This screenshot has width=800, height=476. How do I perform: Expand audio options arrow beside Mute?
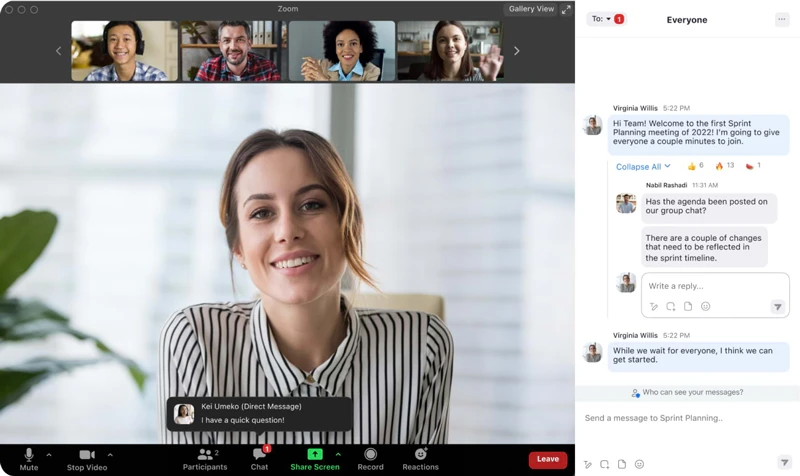49,455
